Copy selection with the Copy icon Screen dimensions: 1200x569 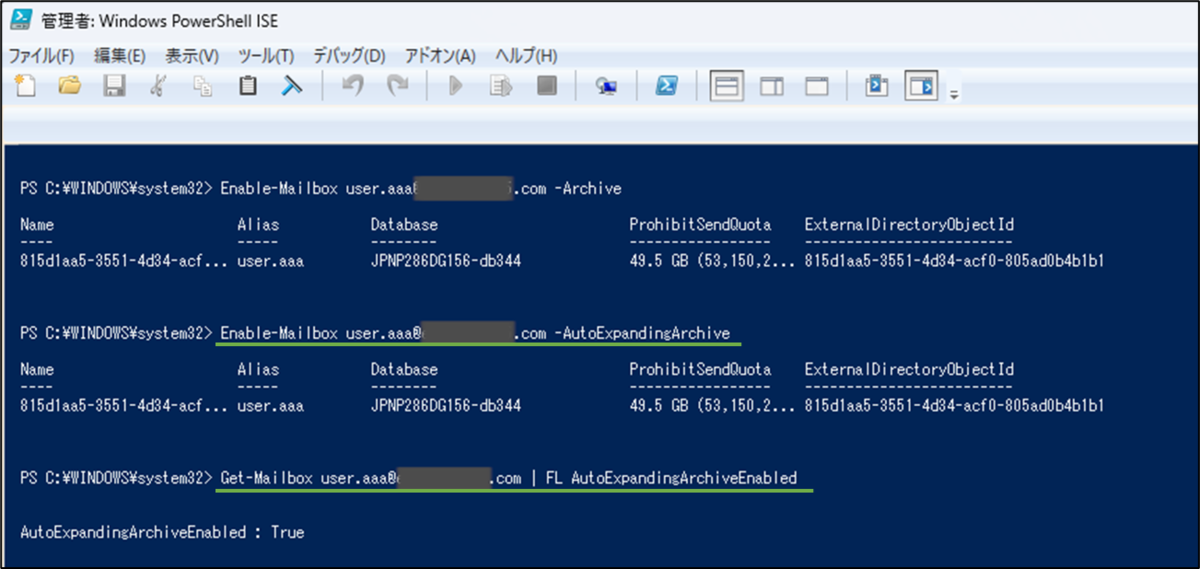pyautogui.click(x=203, y=86)
